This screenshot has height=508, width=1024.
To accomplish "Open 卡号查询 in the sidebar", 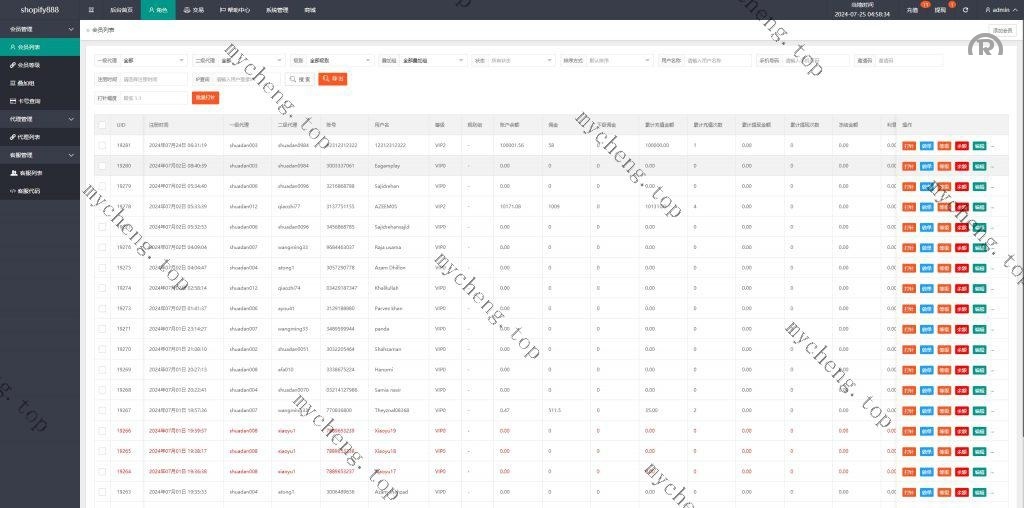I will (29, 100).
